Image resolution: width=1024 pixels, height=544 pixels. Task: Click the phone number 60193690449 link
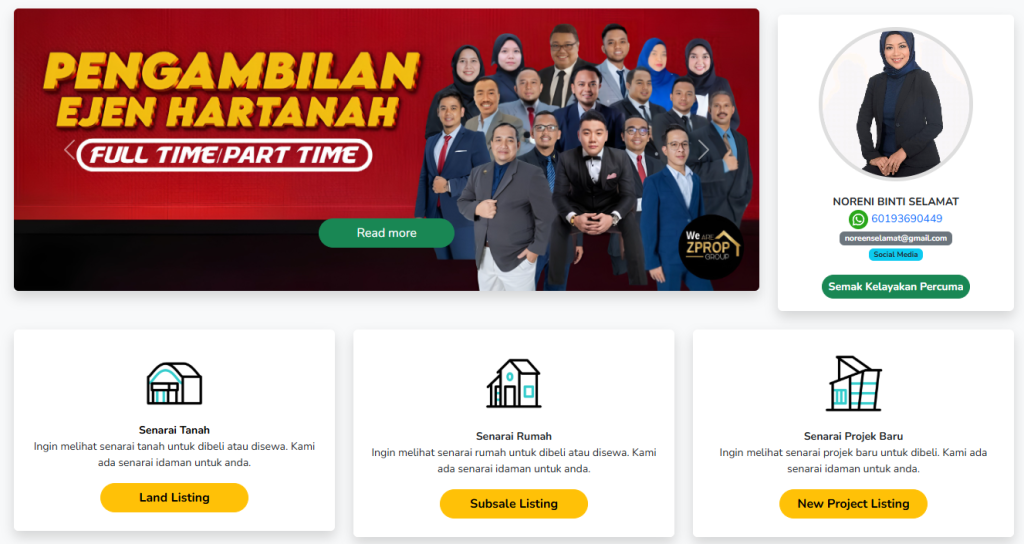click(x=906, y=219)
